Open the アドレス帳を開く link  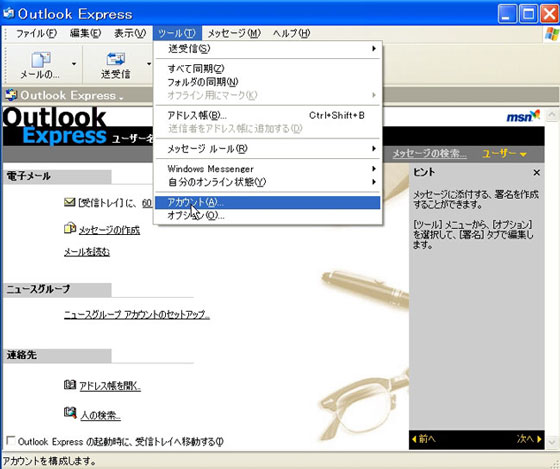[x=110, y=386]
